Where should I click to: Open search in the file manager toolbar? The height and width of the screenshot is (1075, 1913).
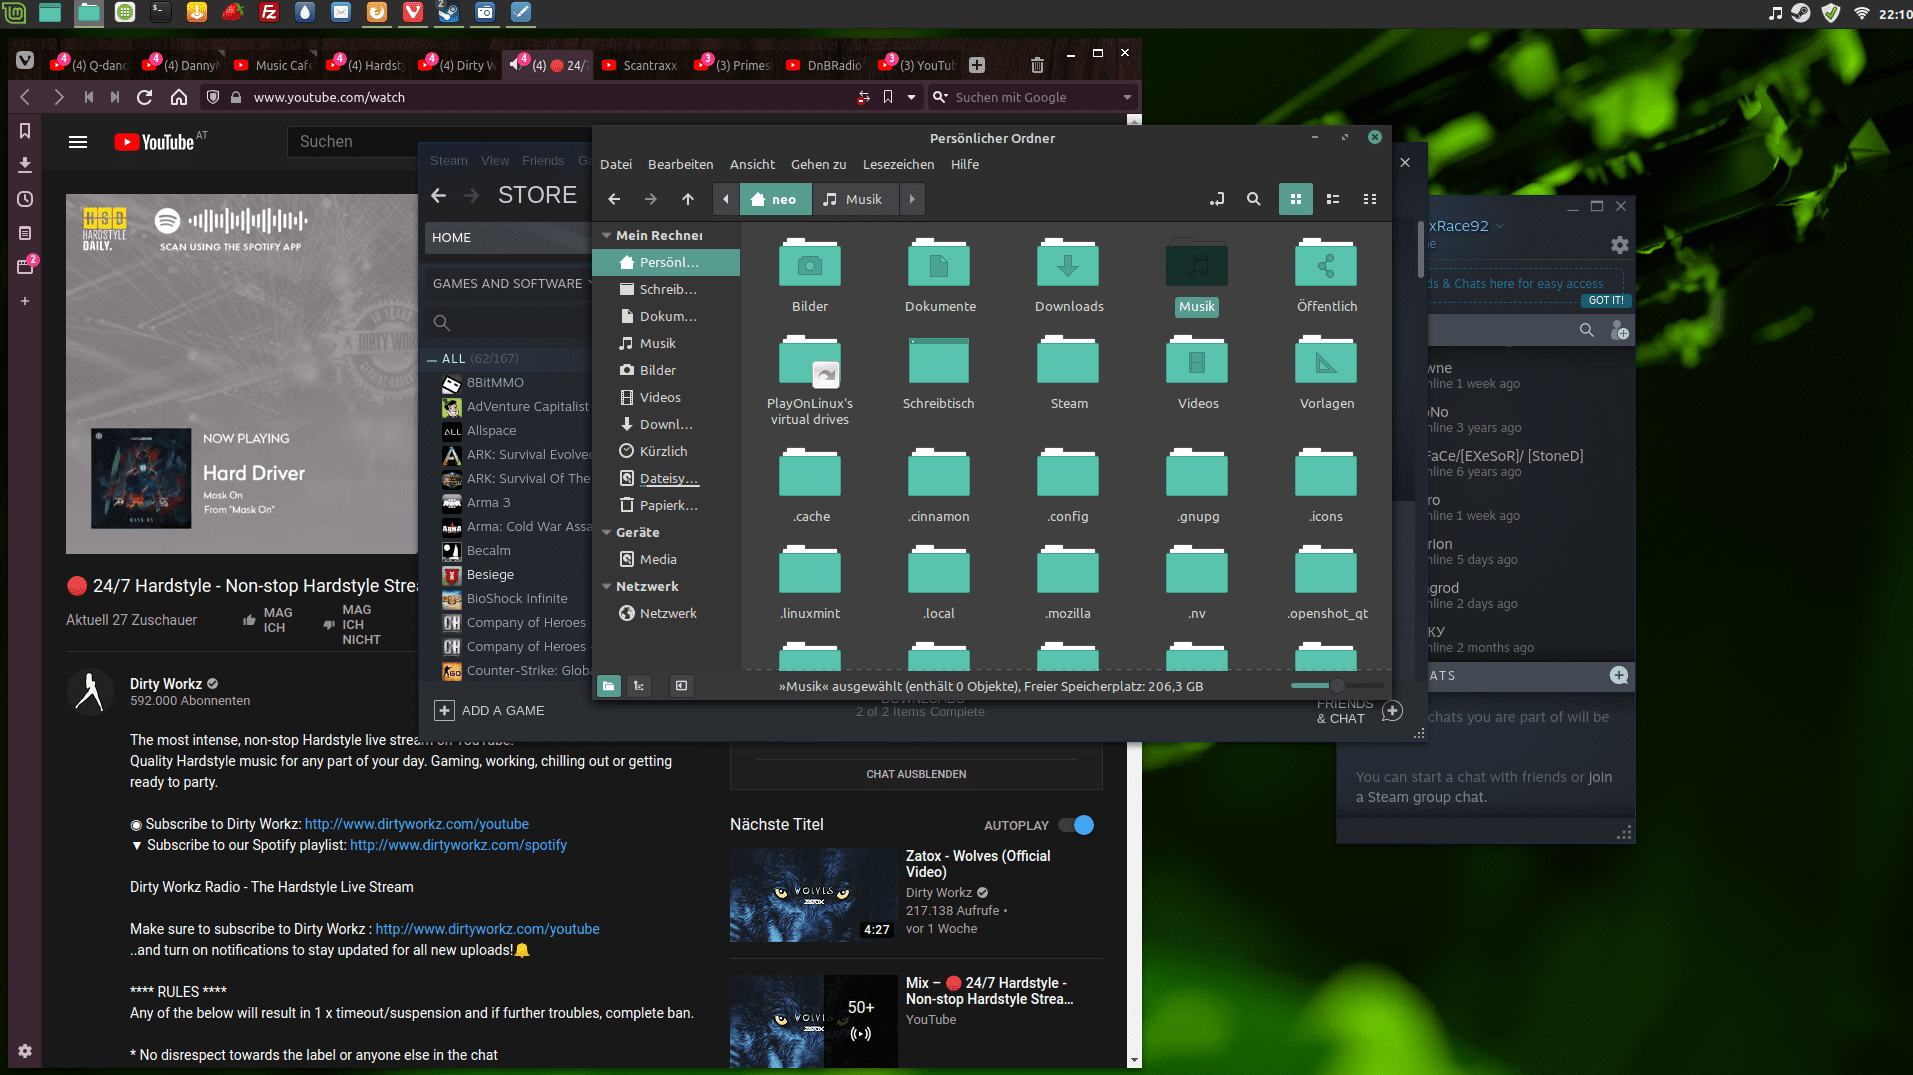pyautogui.click(x=1253, y=199)
